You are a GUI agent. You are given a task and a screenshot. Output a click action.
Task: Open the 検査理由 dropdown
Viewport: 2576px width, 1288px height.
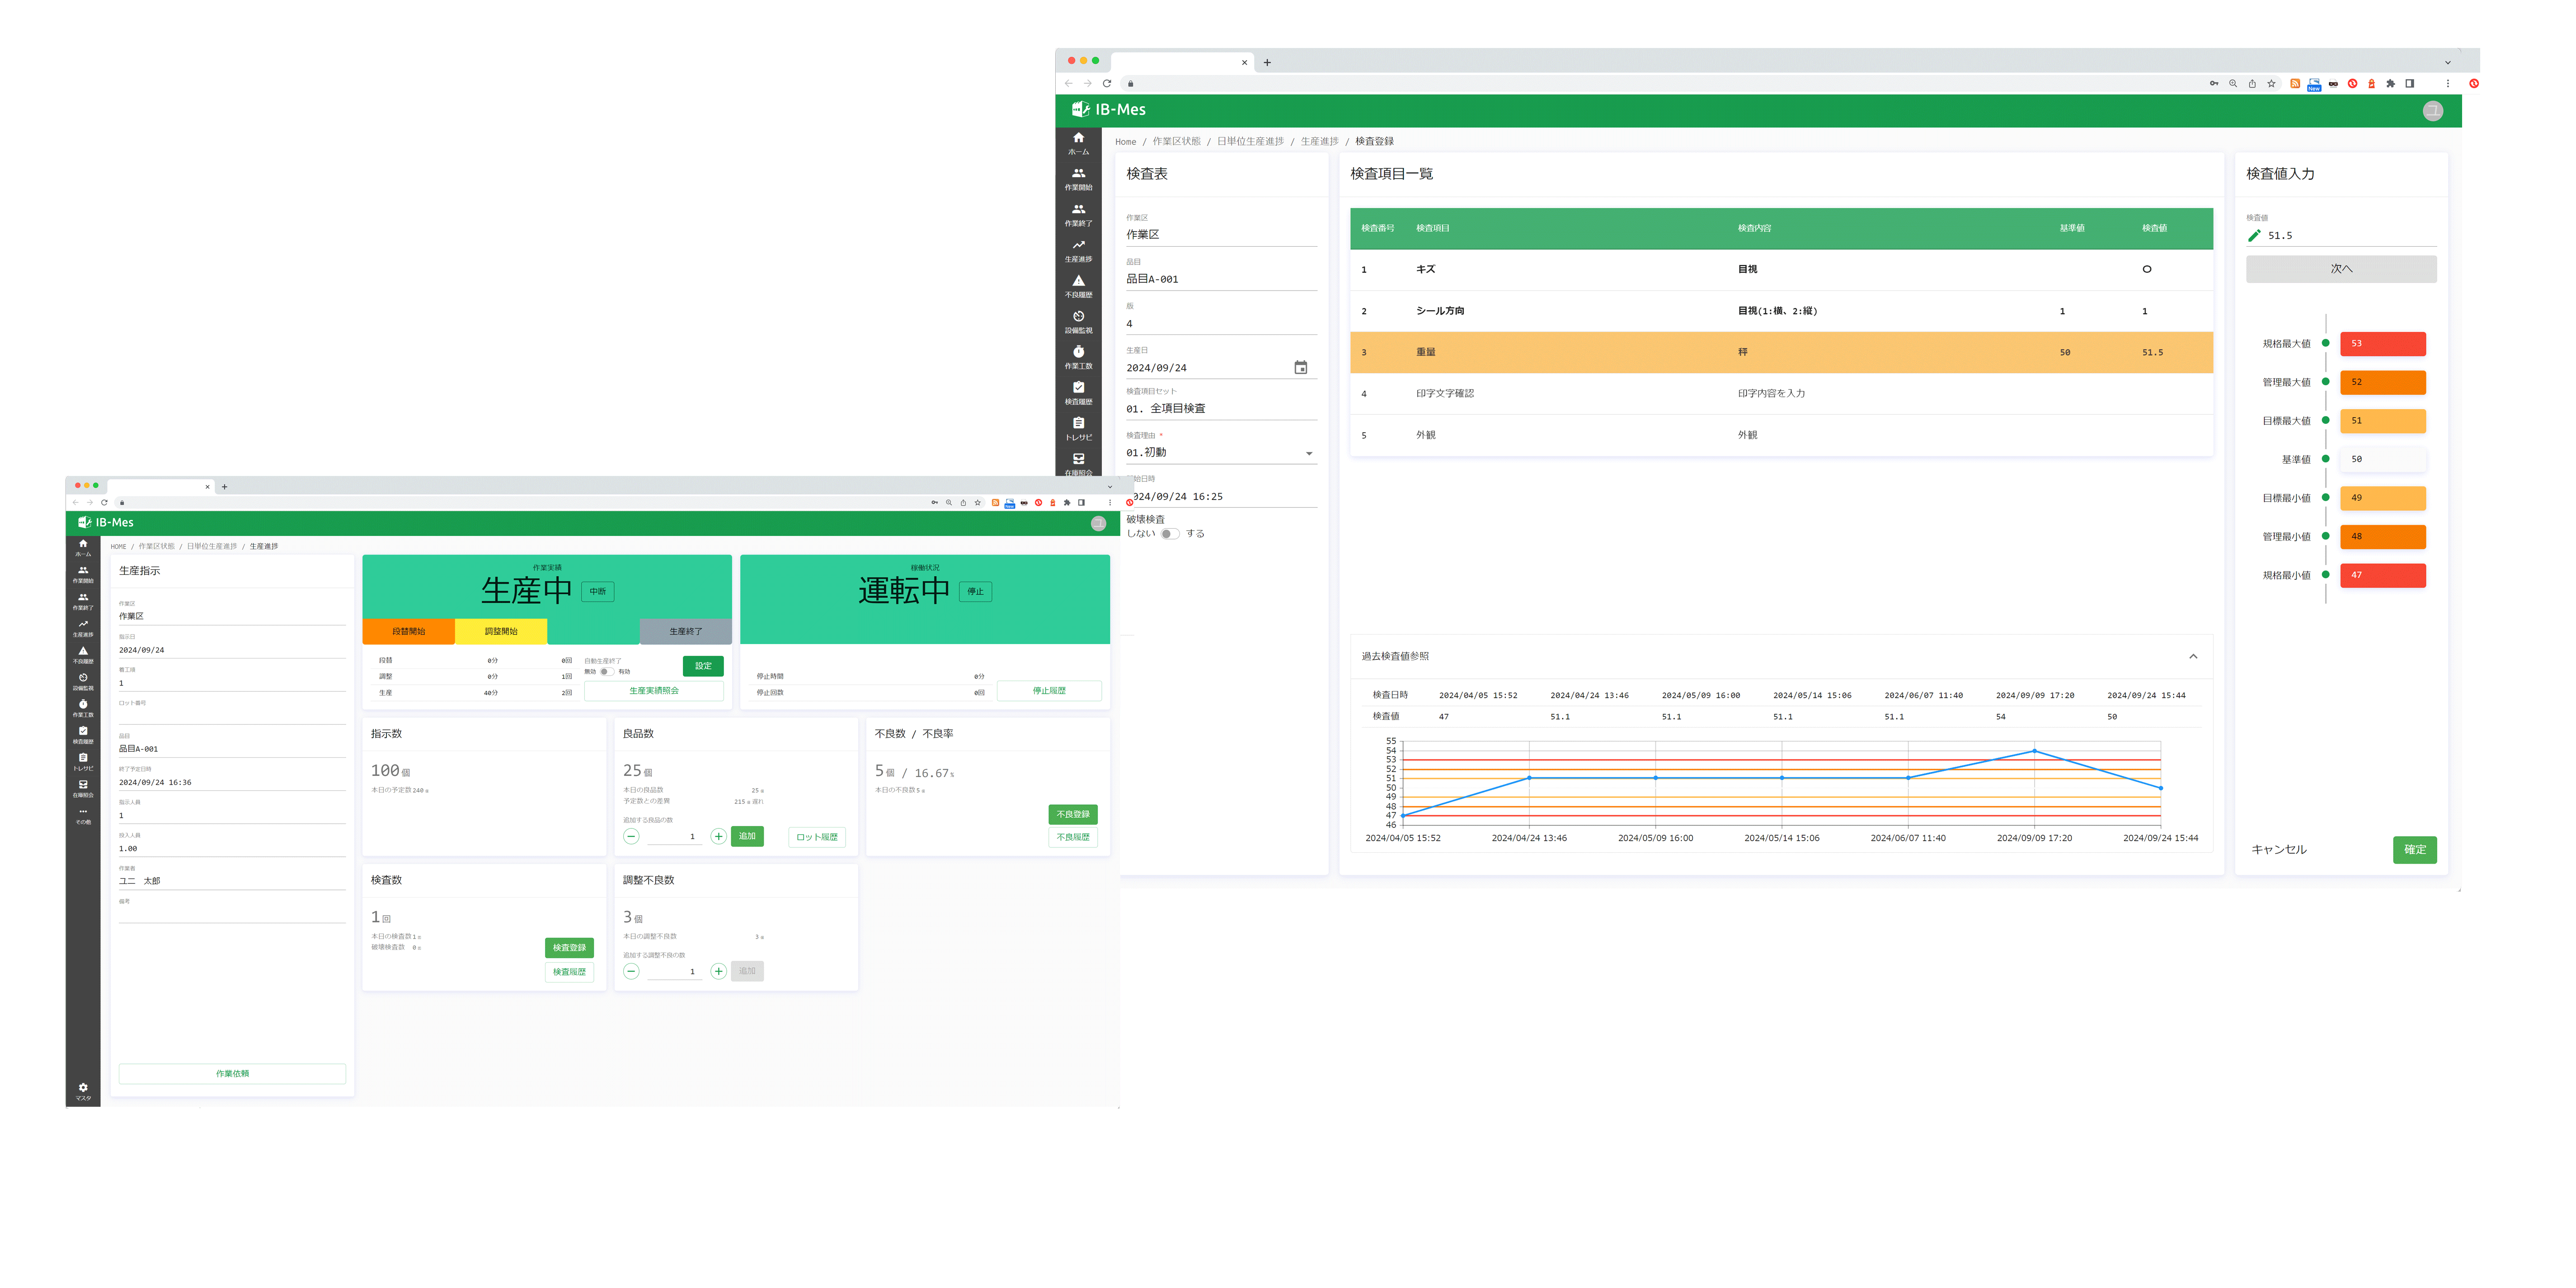[x=1221, y=453]
